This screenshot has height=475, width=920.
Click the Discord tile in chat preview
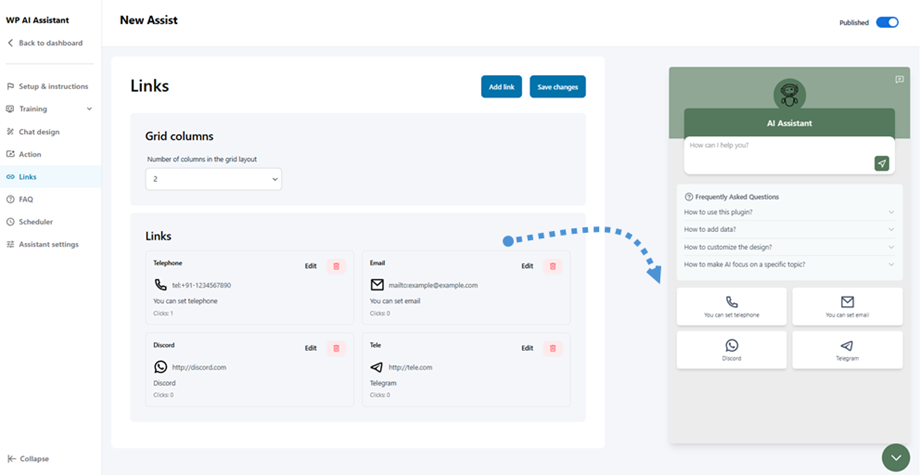[731, 349]
